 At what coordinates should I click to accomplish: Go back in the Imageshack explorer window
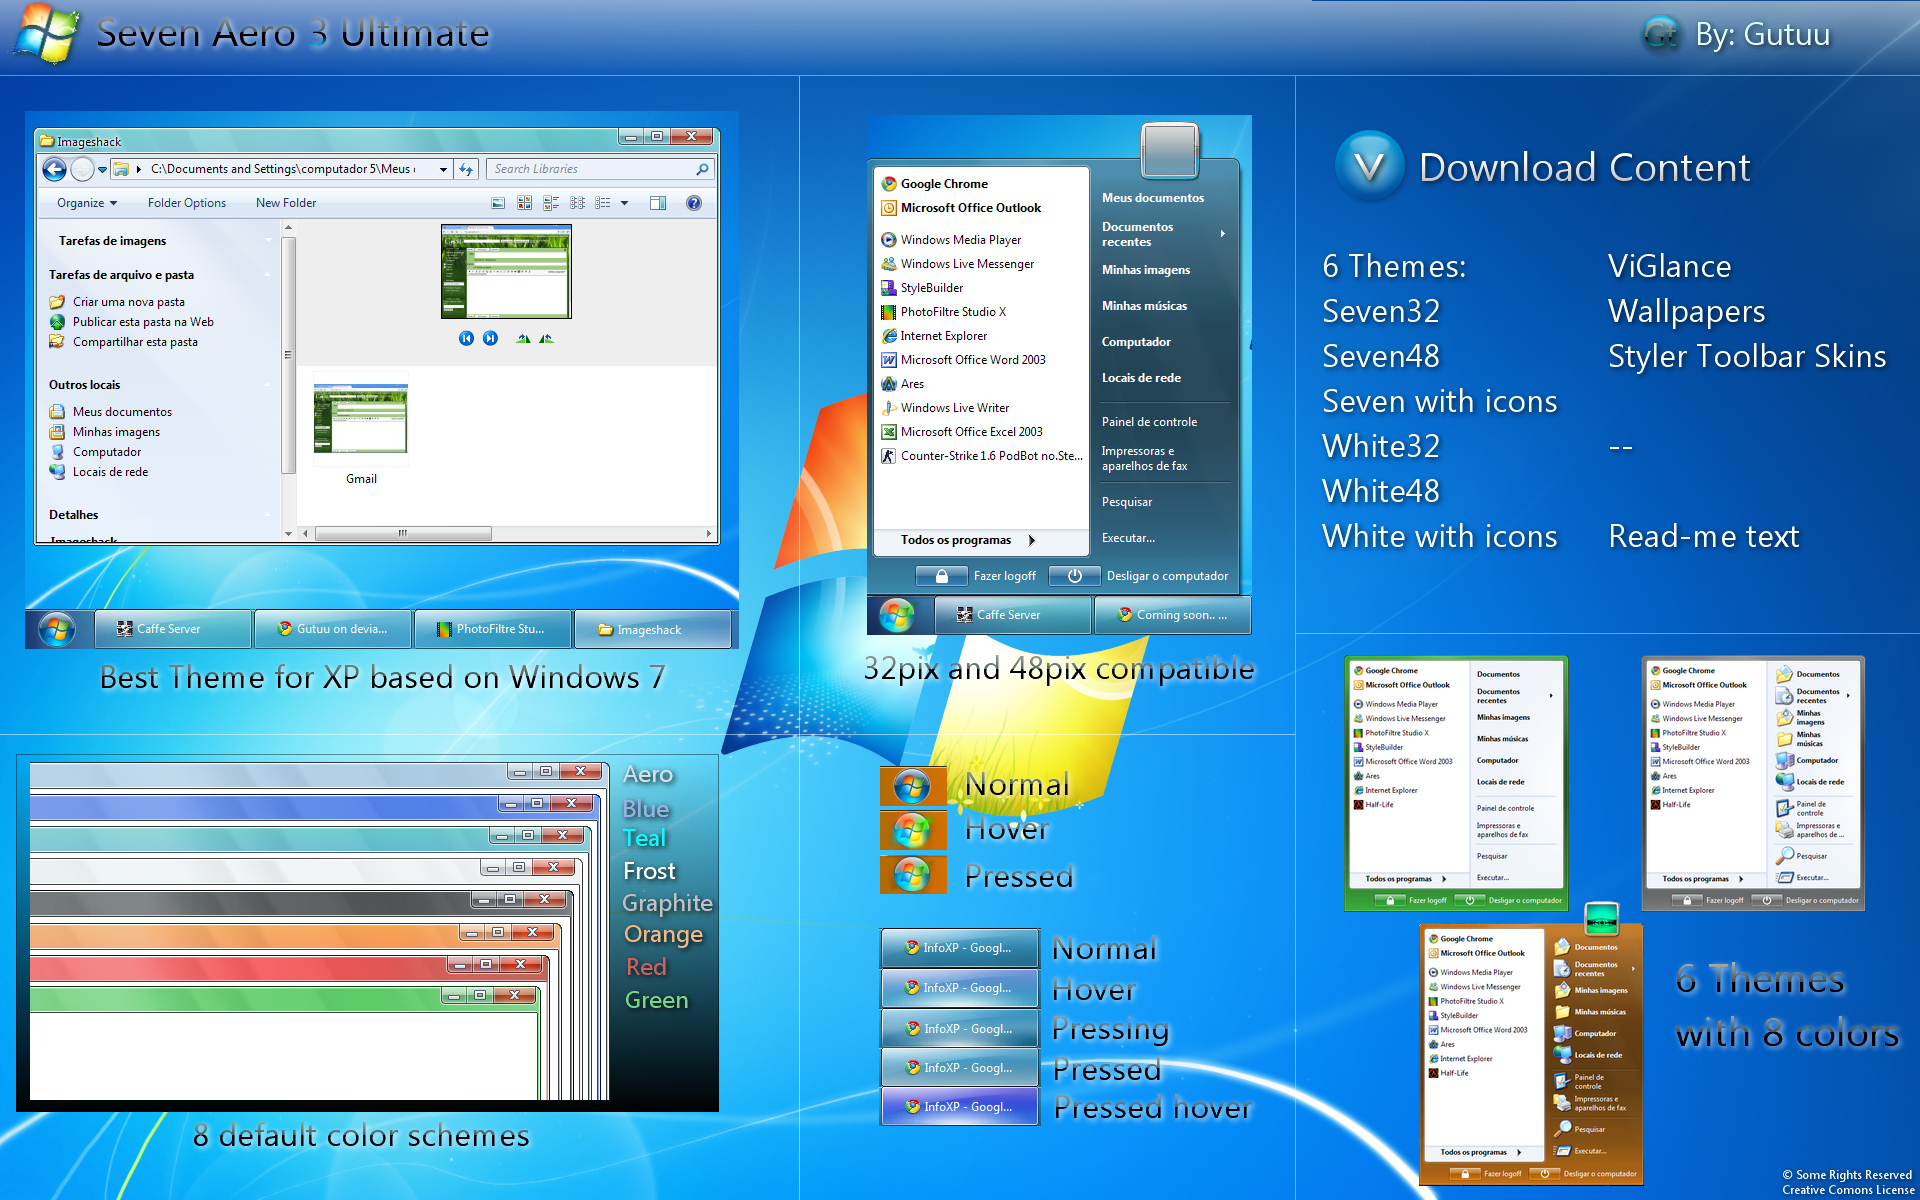coord(55,170)
